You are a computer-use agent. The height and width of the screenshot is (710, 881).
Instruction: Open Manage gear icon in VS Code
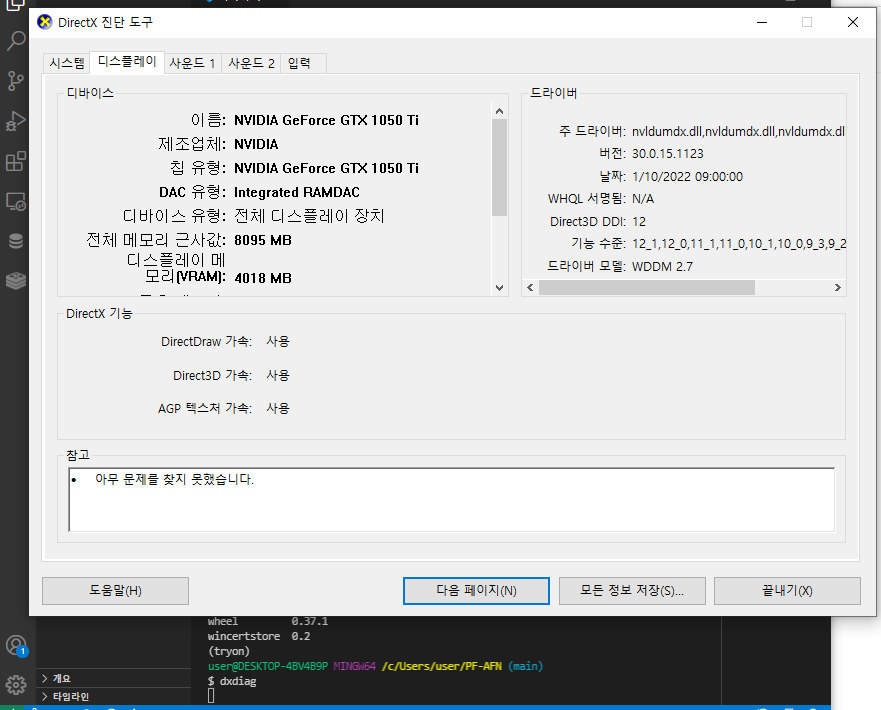[15, 685]
